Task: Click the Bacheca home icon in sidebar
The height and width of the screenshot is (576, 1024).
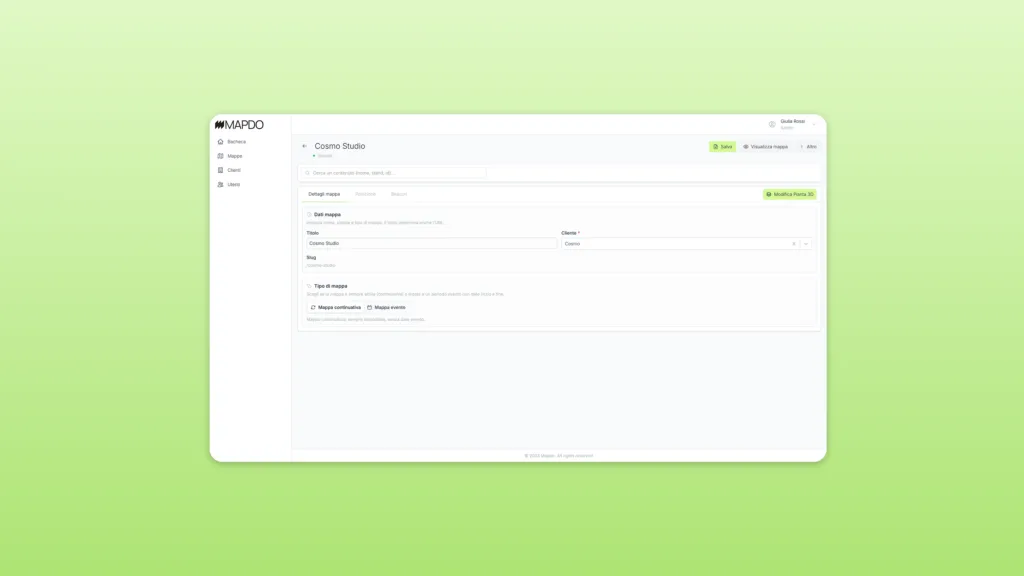Action: pyautogui.click(x=221, y=142)
